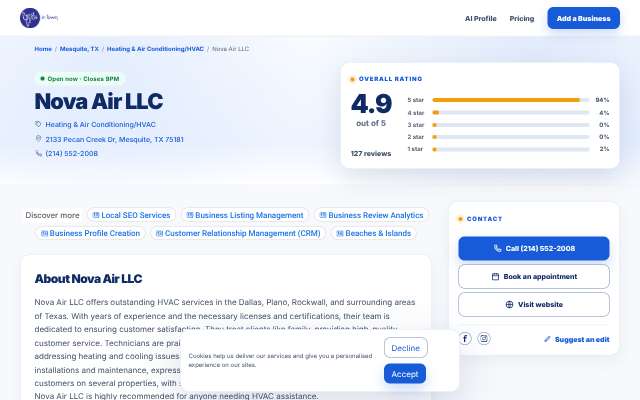Open the Business Review Analytics tag
Viewport: 640px width, 400px height.
tap(371, 215)
